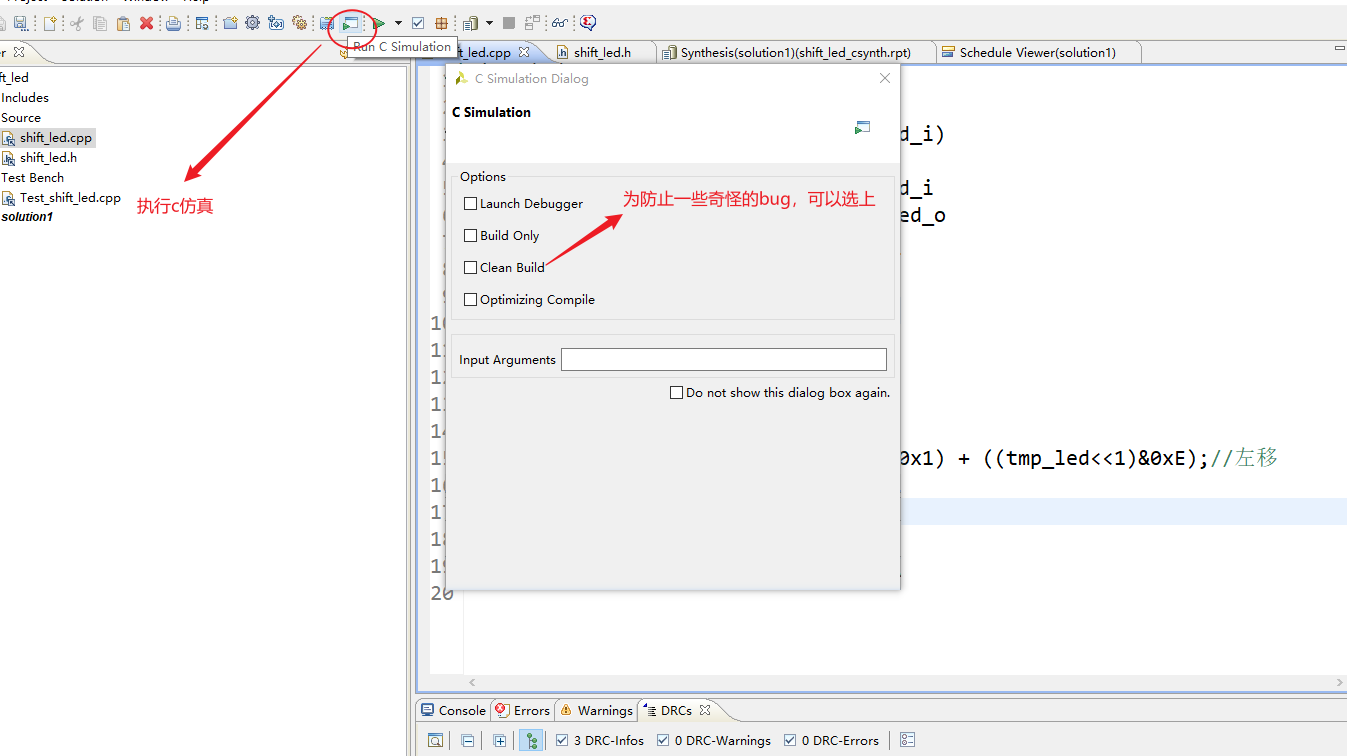Image resolution: width=1347 pixels, height=756 pixels.
Task: Open dropdown arrow beside report document icon
Action: click(x=489, y=22)
